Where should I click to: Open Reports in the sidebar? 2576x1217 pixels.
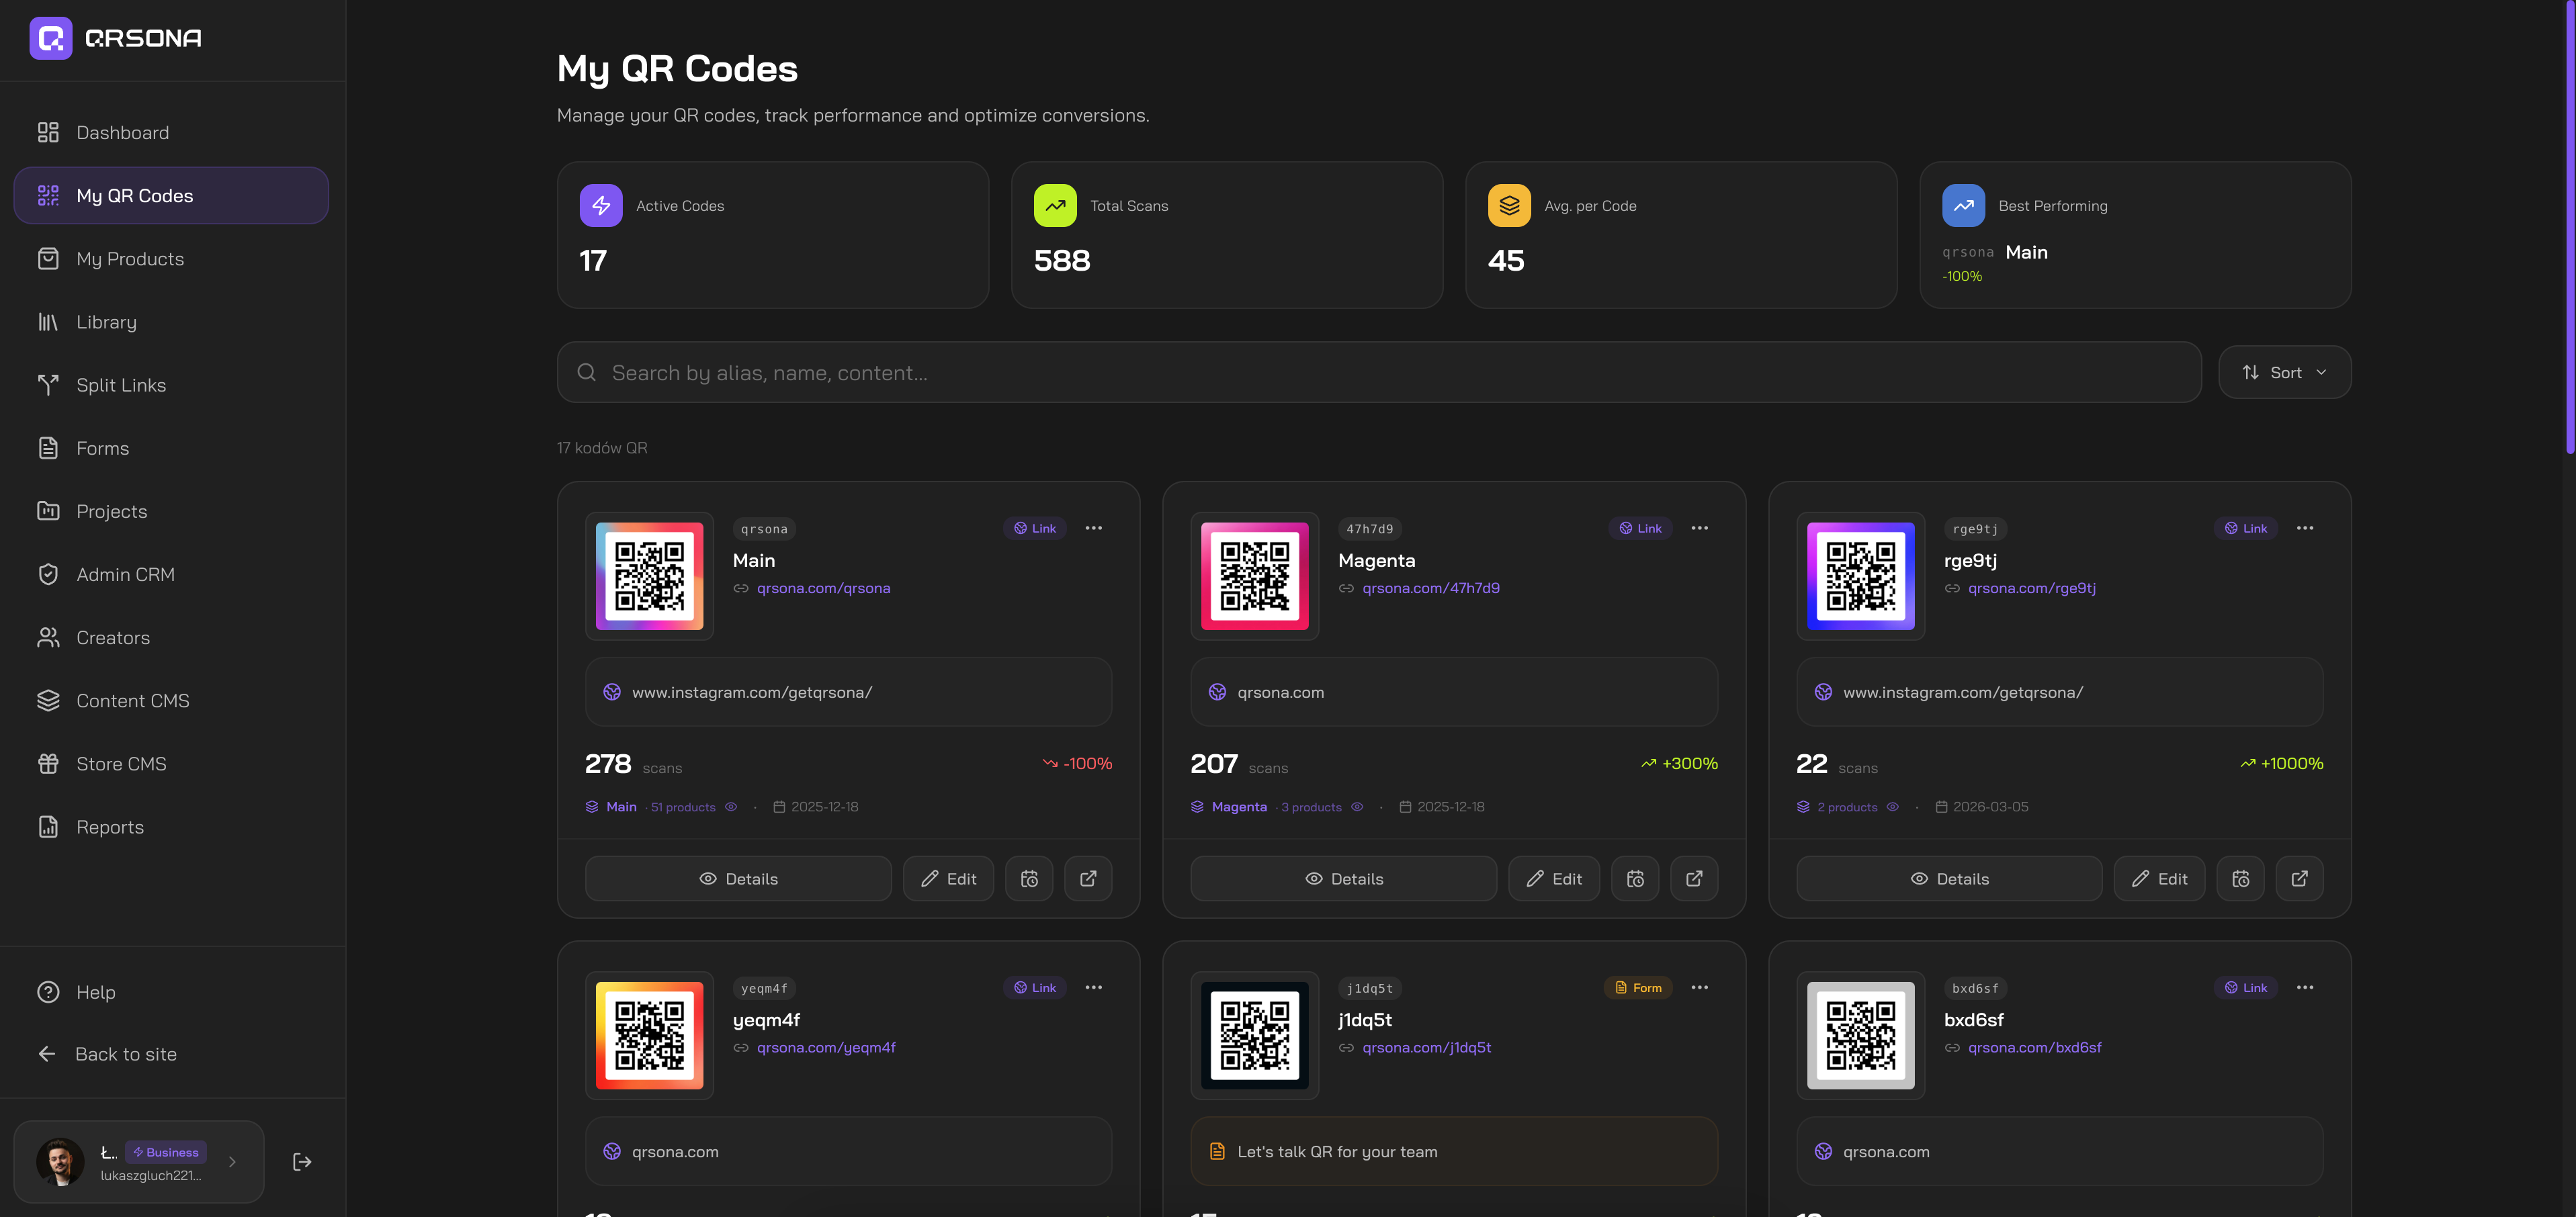171,827
